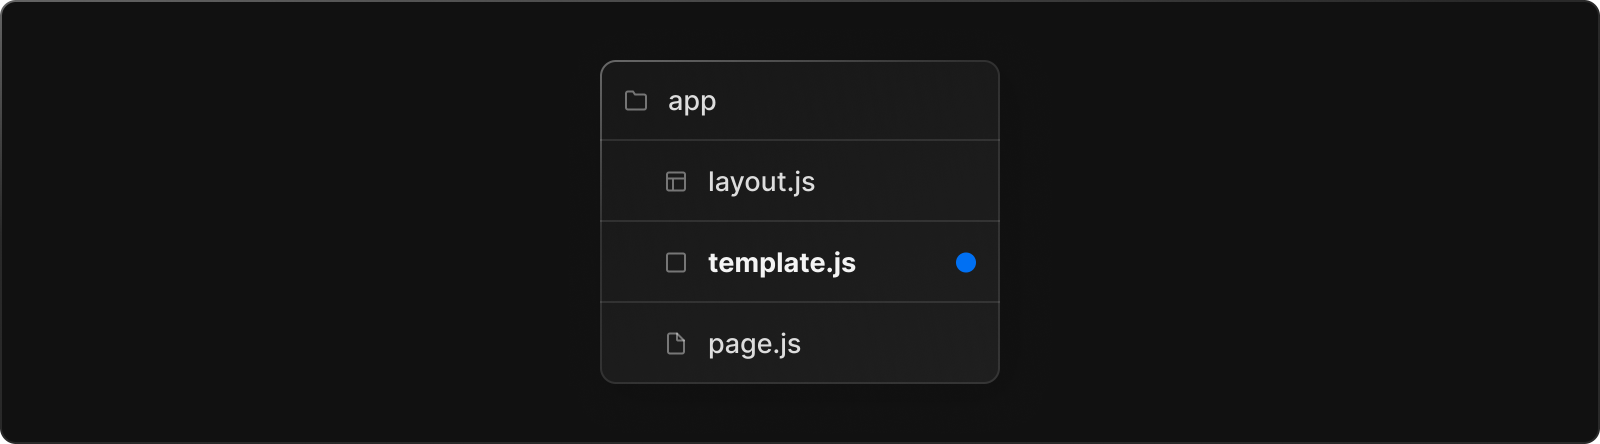Click the indent left of layout.js icon
The width and height of the screenshot is (1600, 444).
[632, 182]
